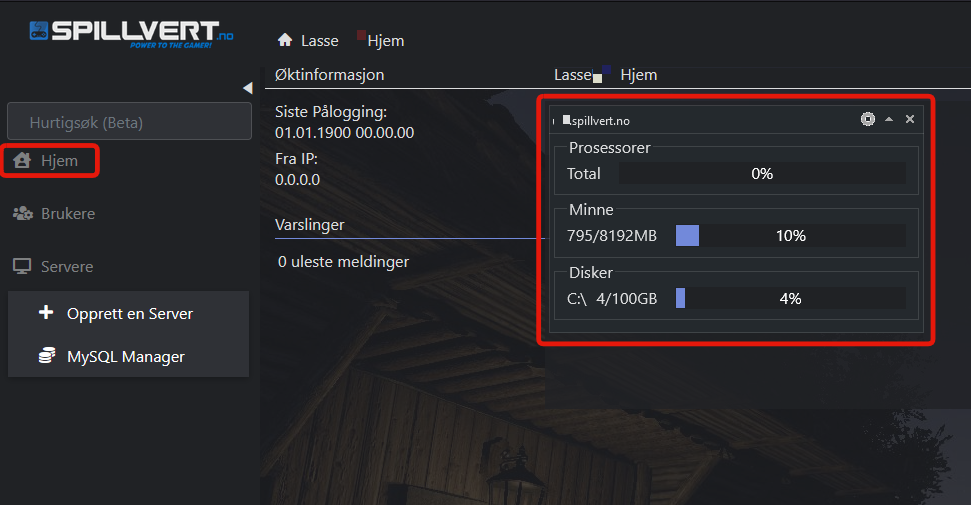Image resolution: width=971 pixels, height=505 pixels.
Task: Click Hjem in the second header row
Action: [638, 75]
